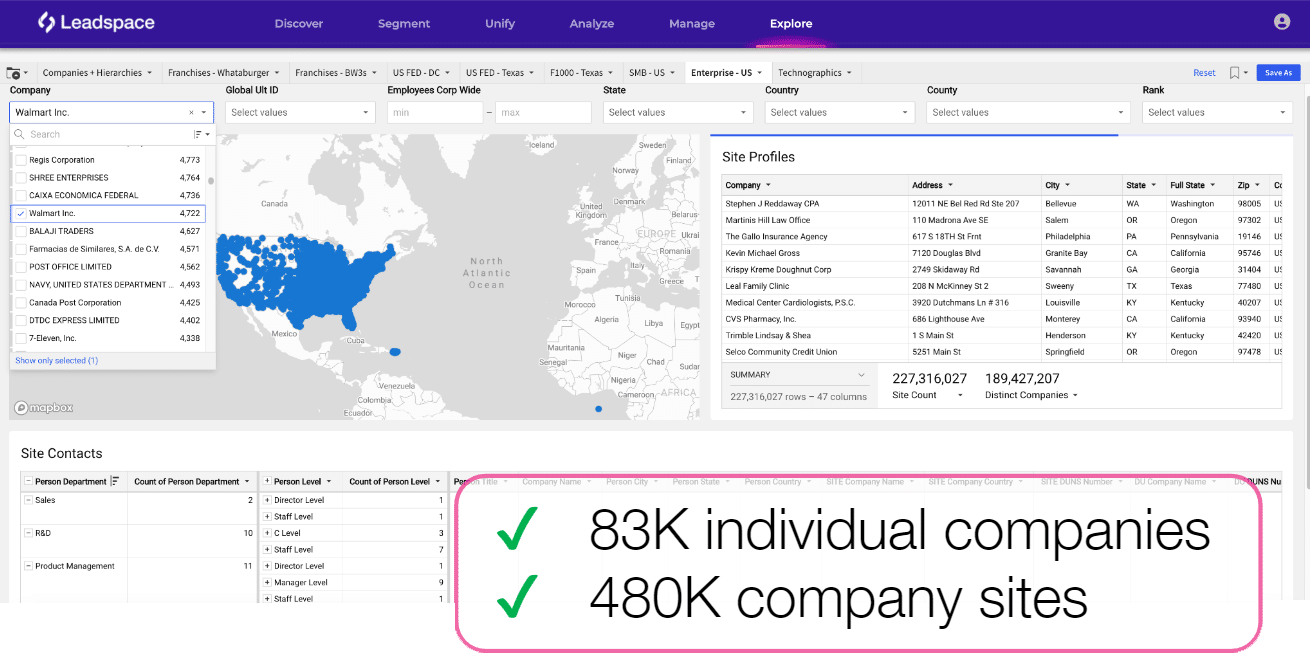Go to the Segment menu

click(x=404, y=23)
